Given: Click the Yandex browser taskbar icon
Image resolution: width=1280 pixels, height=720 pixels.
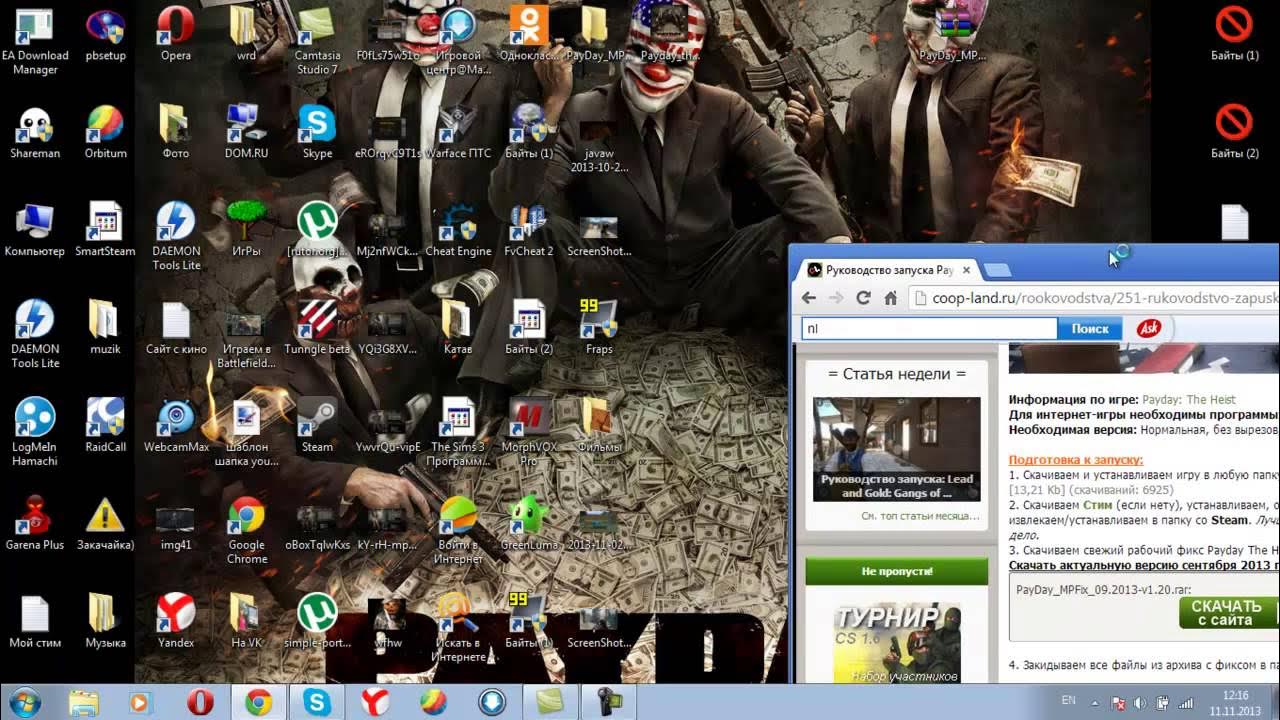Looking at the screenshot, I should coord(375,703).
